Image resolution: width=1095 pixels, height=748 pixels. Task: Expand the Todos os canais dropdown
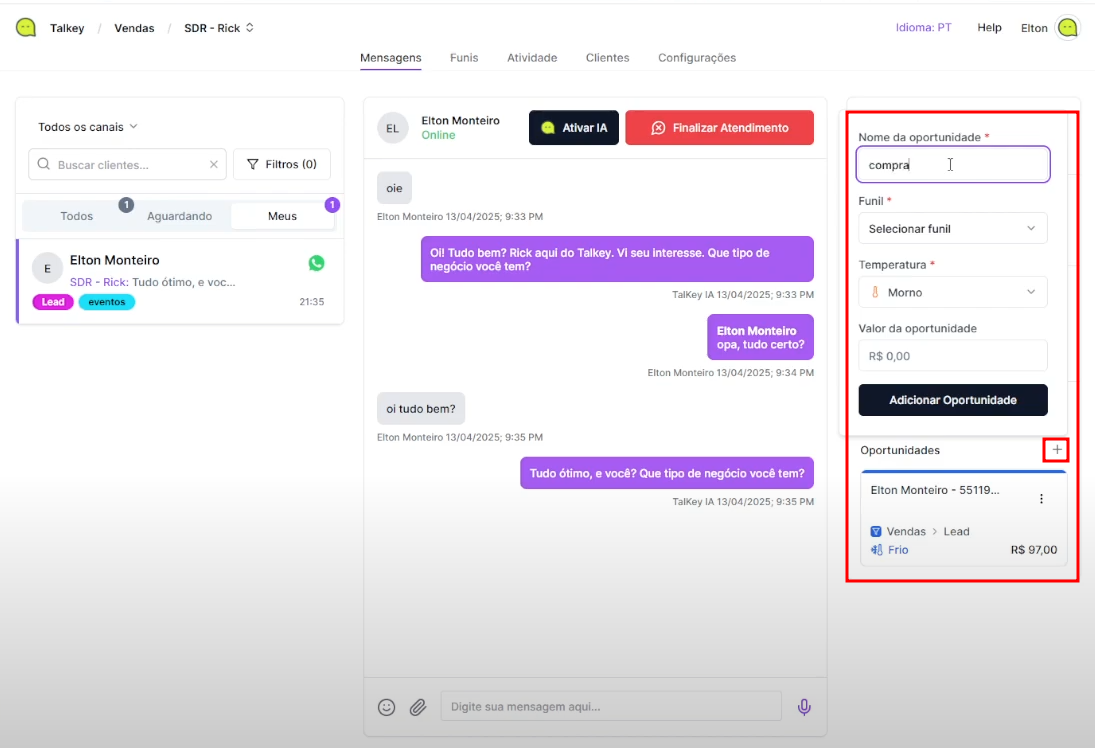pyautogui.click(x=88, y=127)
